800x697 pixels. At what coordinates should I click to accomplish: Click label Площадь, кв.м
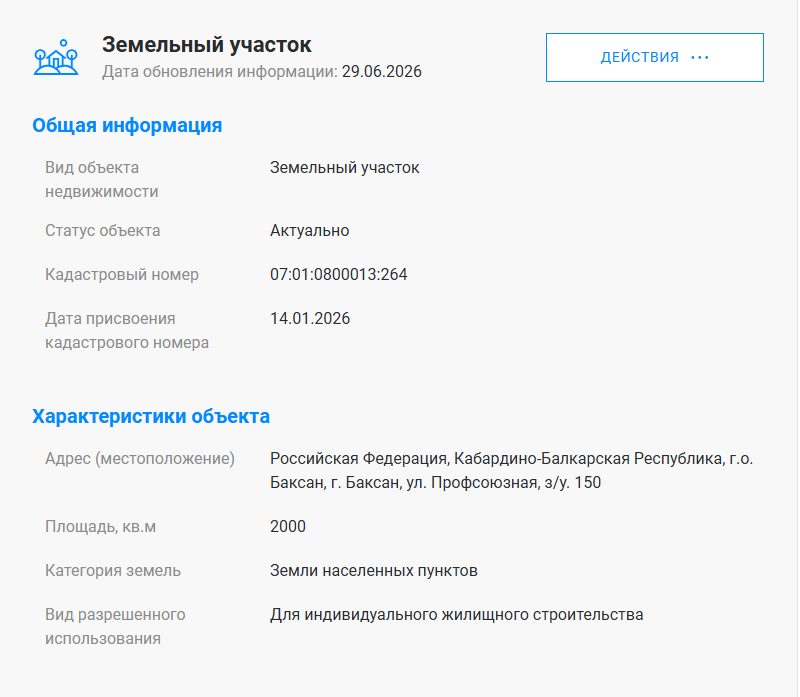pos(101,526)
